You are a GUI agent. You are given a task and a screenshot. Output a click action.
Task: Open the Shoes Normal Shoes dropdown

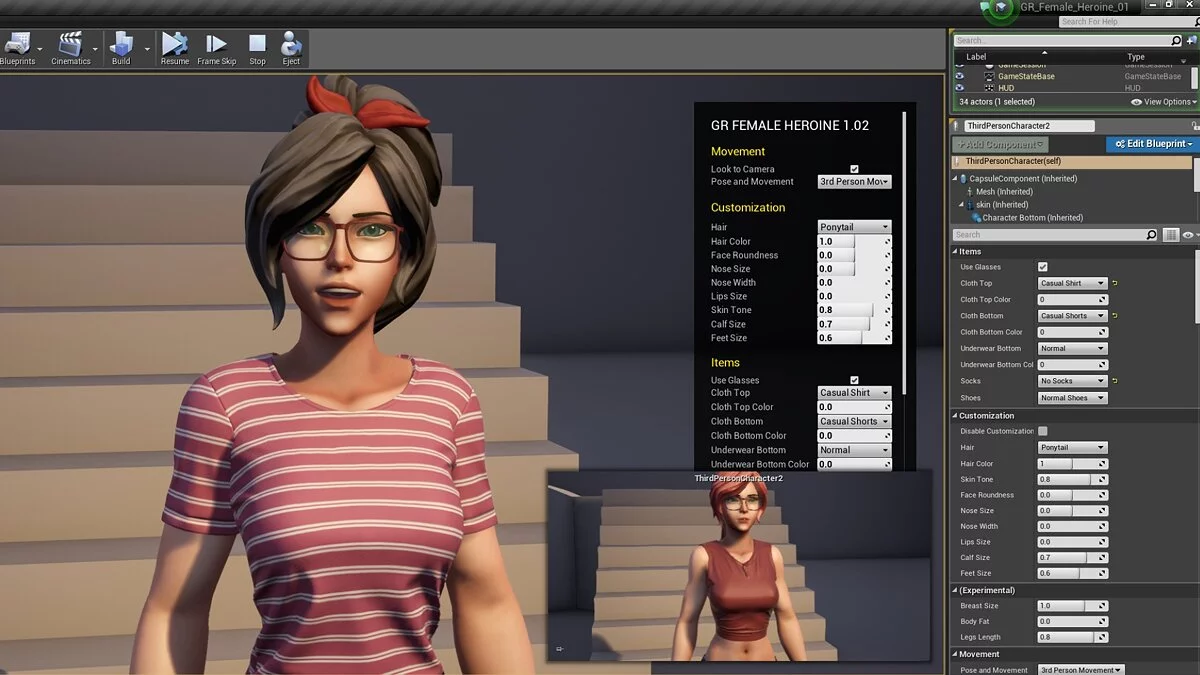coord(1072,398)
